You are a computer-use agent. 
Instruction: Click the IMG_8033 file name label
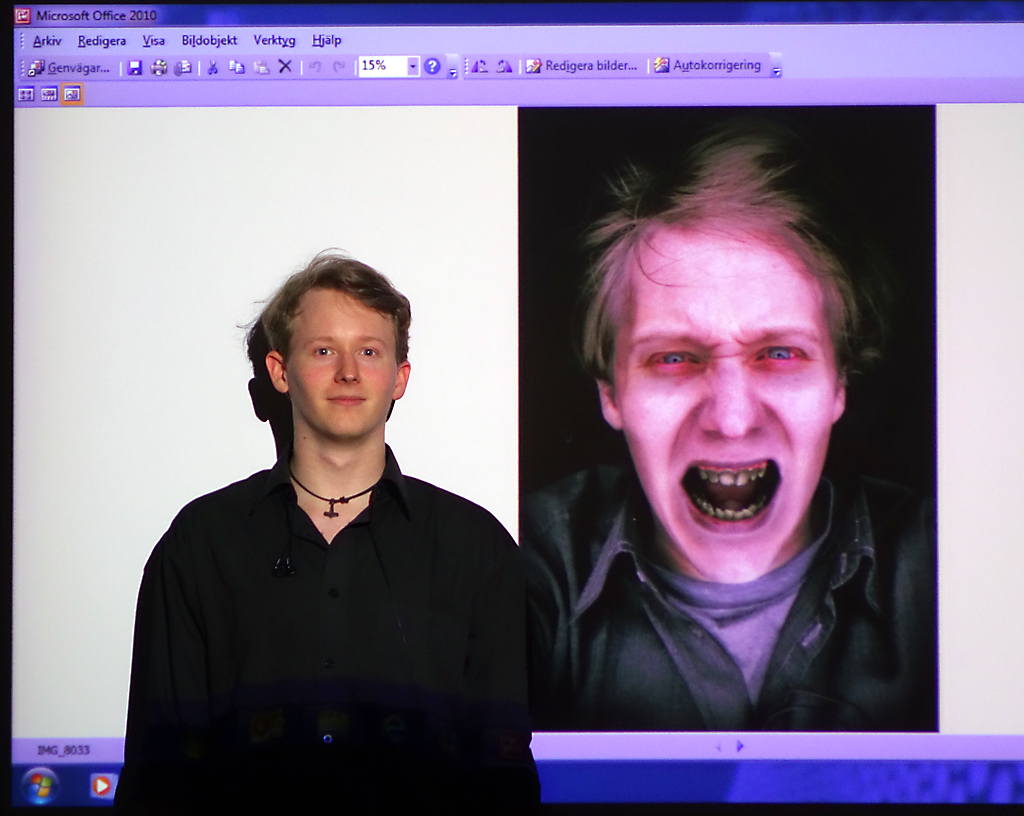pos(63,750)
